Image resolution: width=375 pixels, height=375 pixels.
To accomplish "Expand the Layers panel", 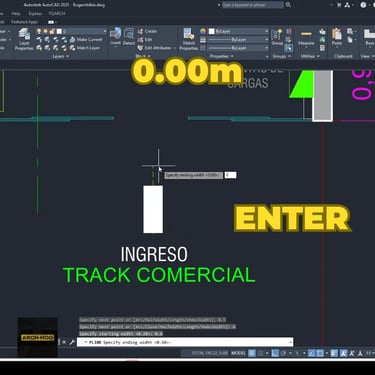I will pos(60,56).
